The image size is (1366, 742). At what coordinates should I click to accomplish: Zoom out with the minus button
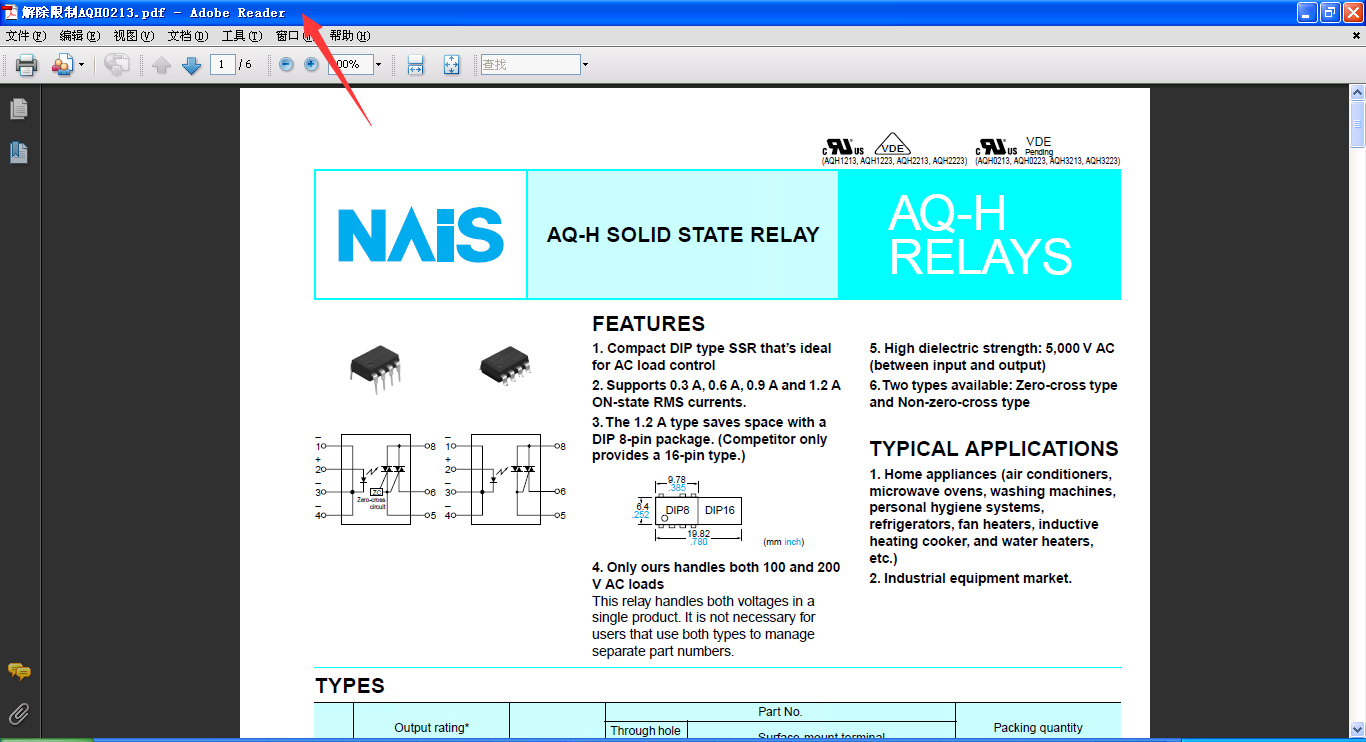[x=286, y=64]
